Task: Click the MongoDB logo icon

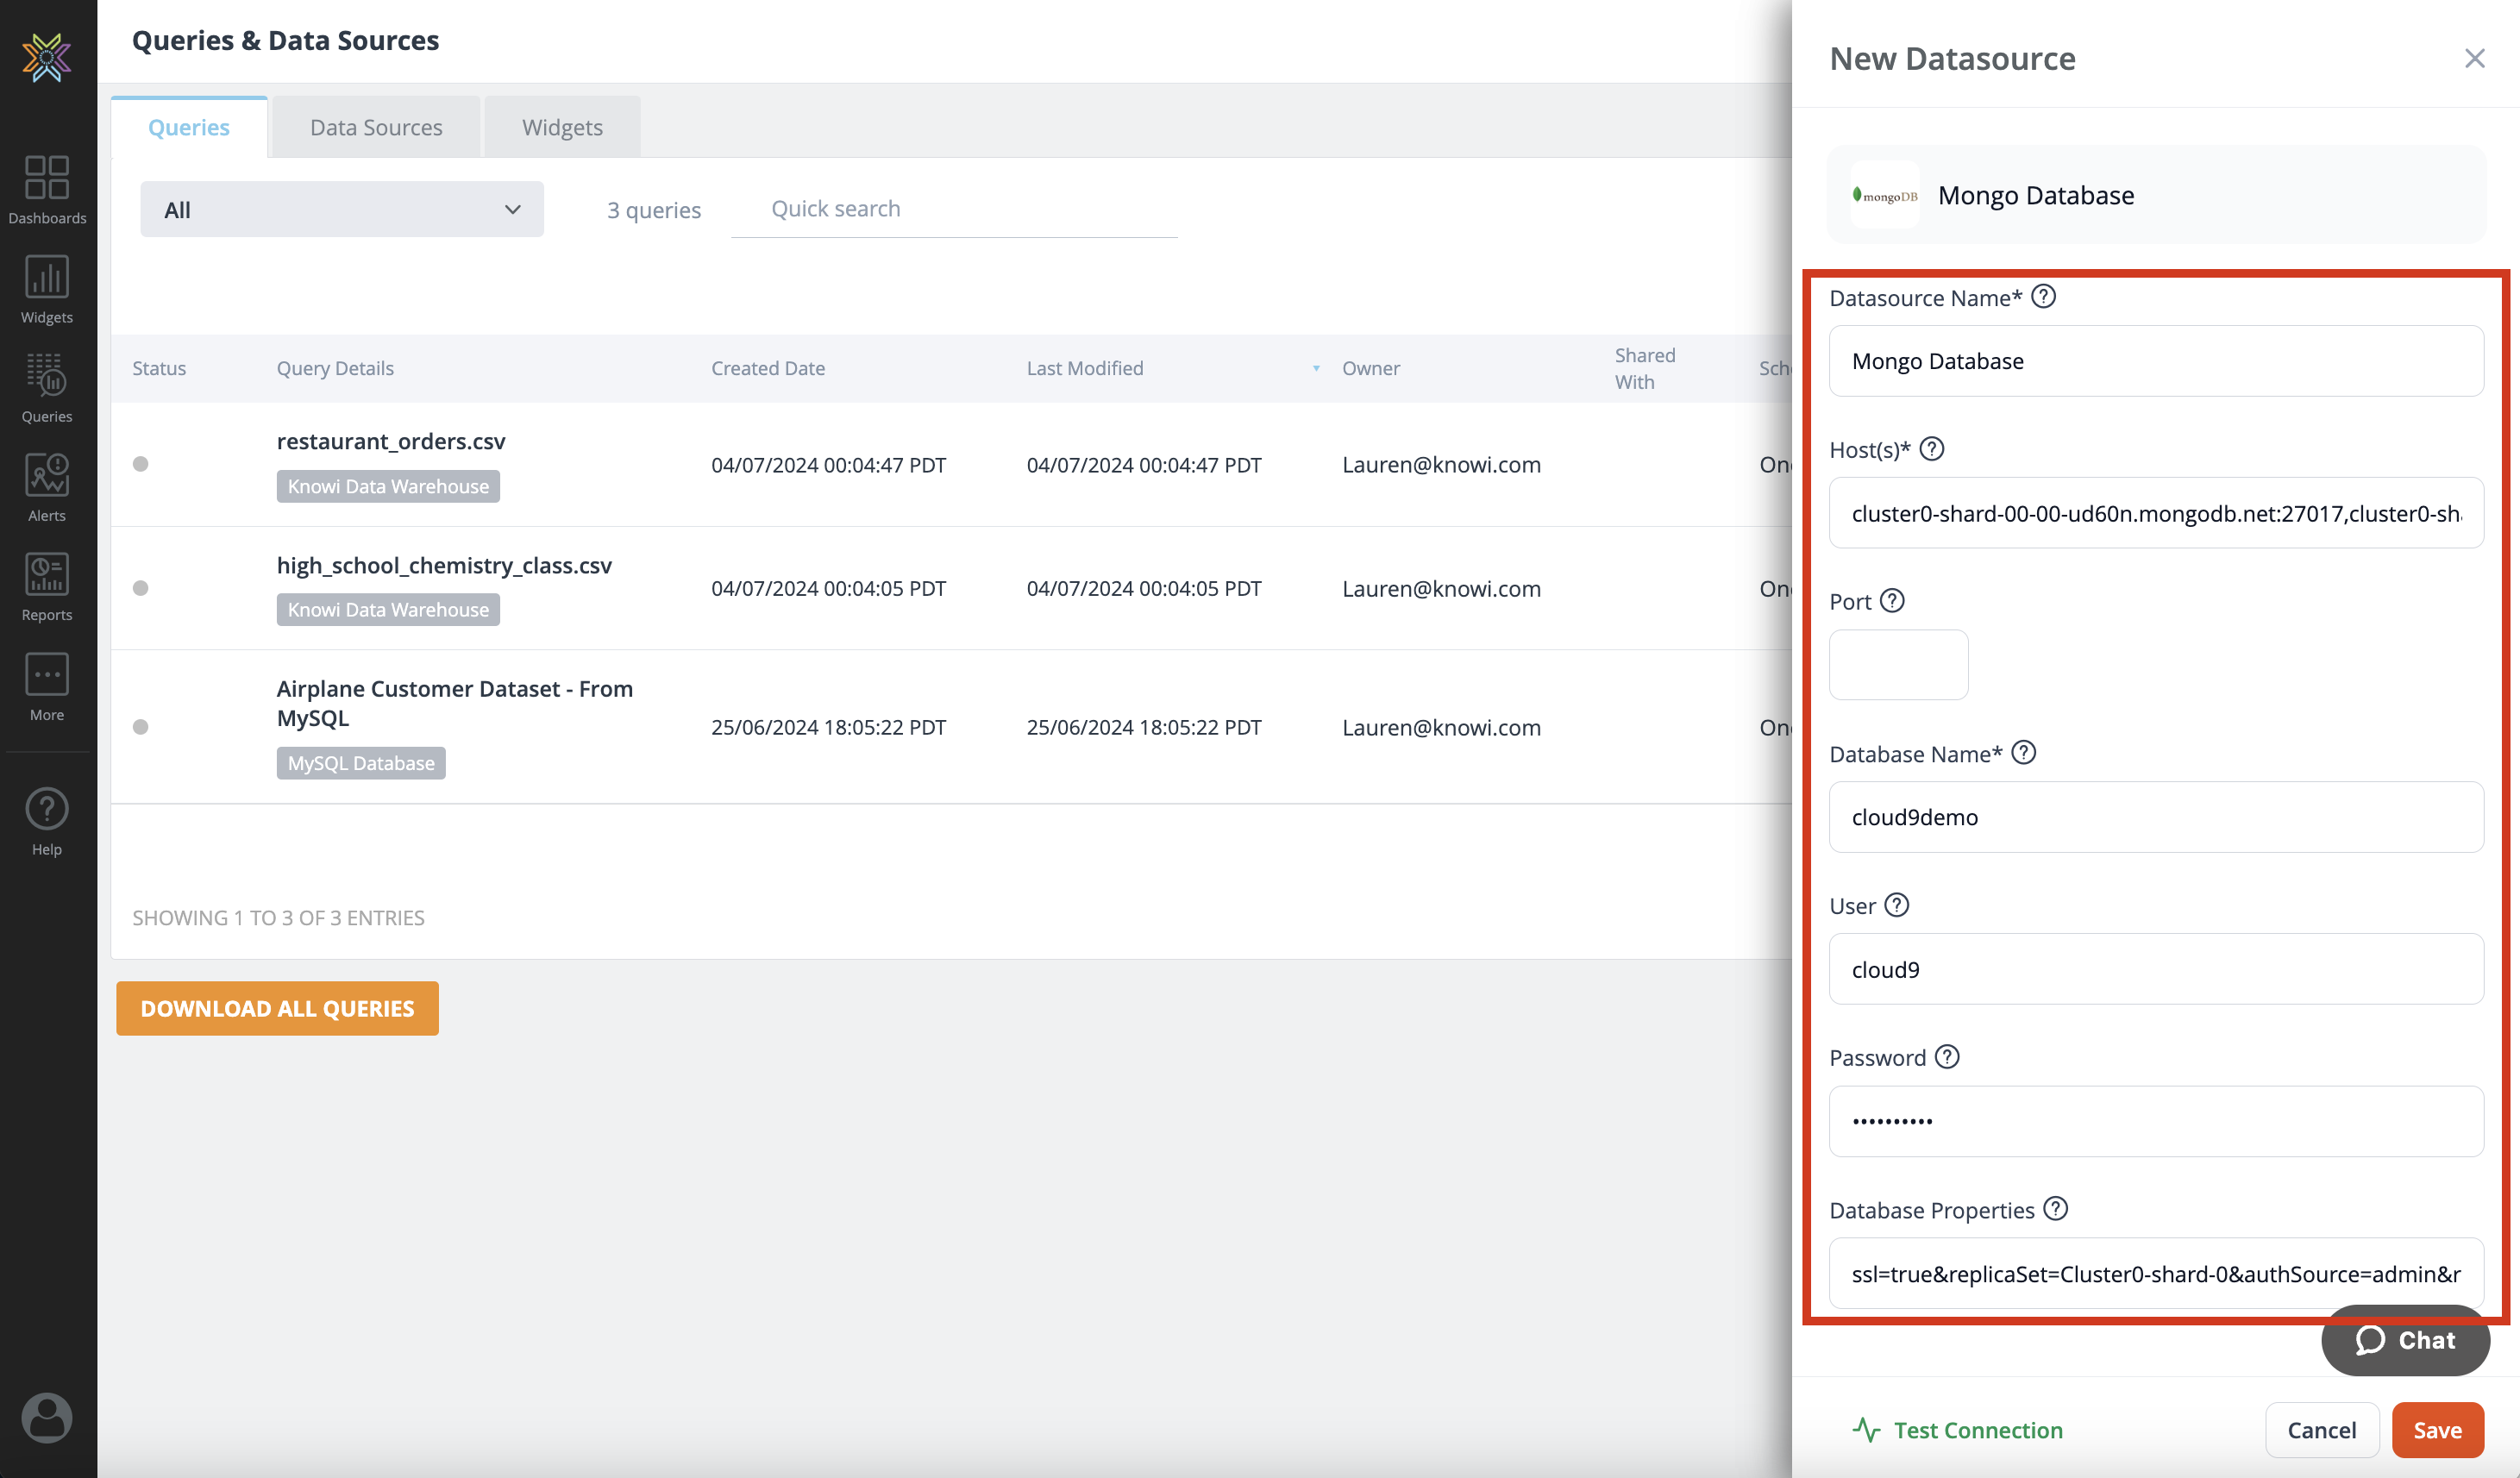Action: (x=1885, y=195)
